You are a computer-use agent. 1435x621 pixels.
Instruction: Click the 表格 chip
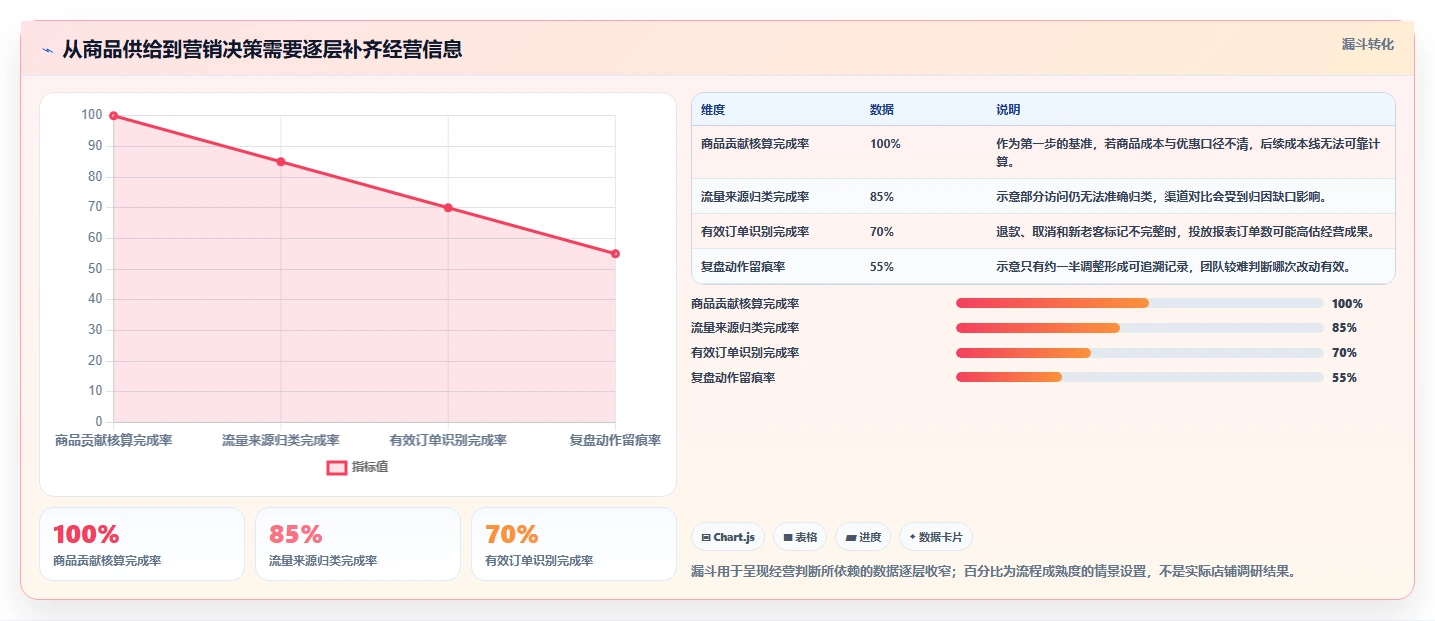pos(800,537)
